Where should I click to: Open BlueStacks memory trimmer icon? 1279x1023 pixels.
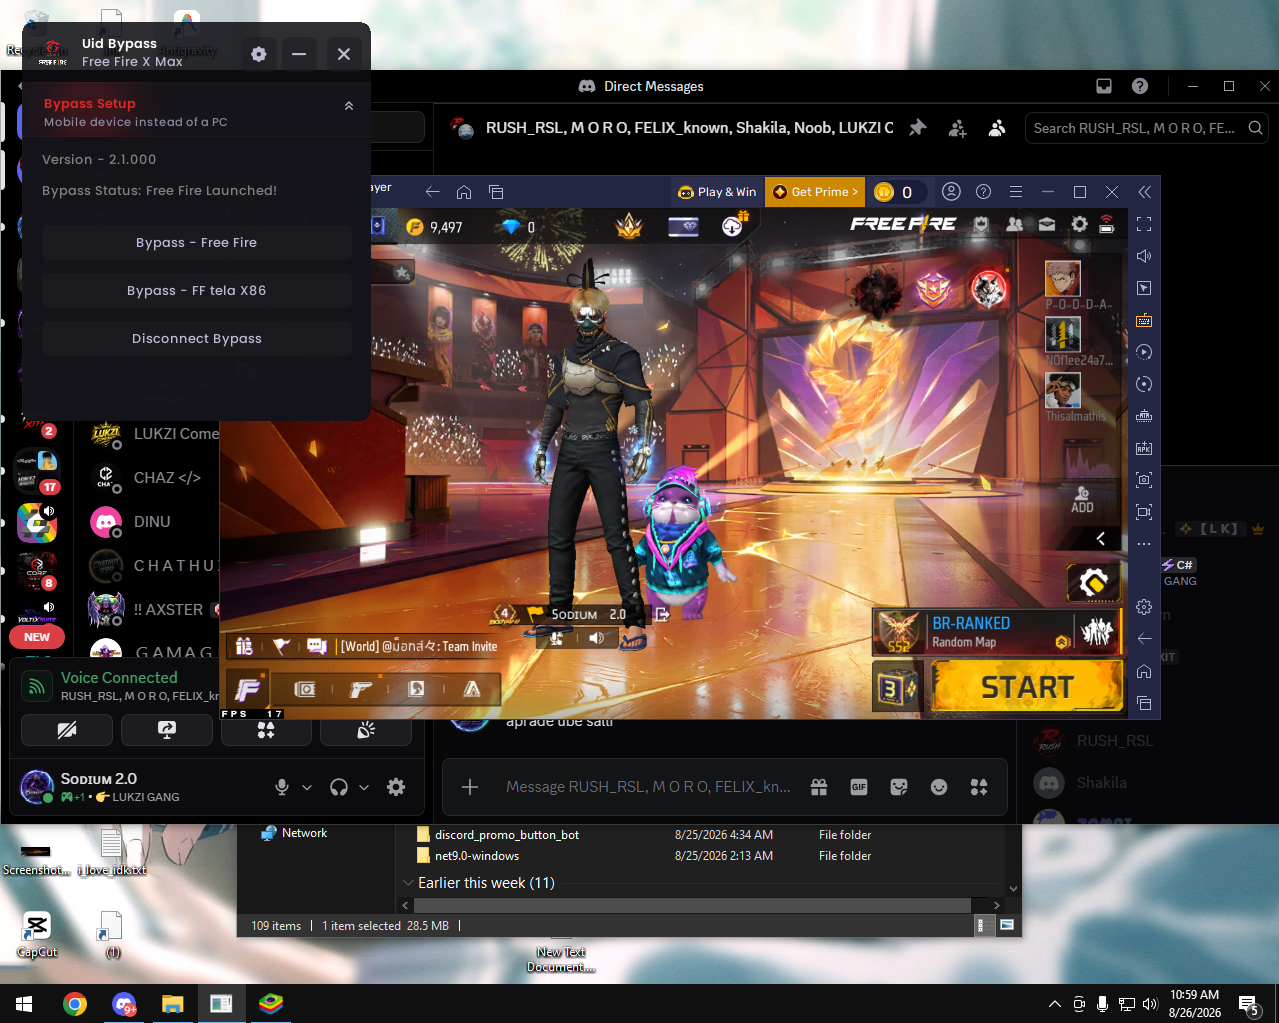1144,416
